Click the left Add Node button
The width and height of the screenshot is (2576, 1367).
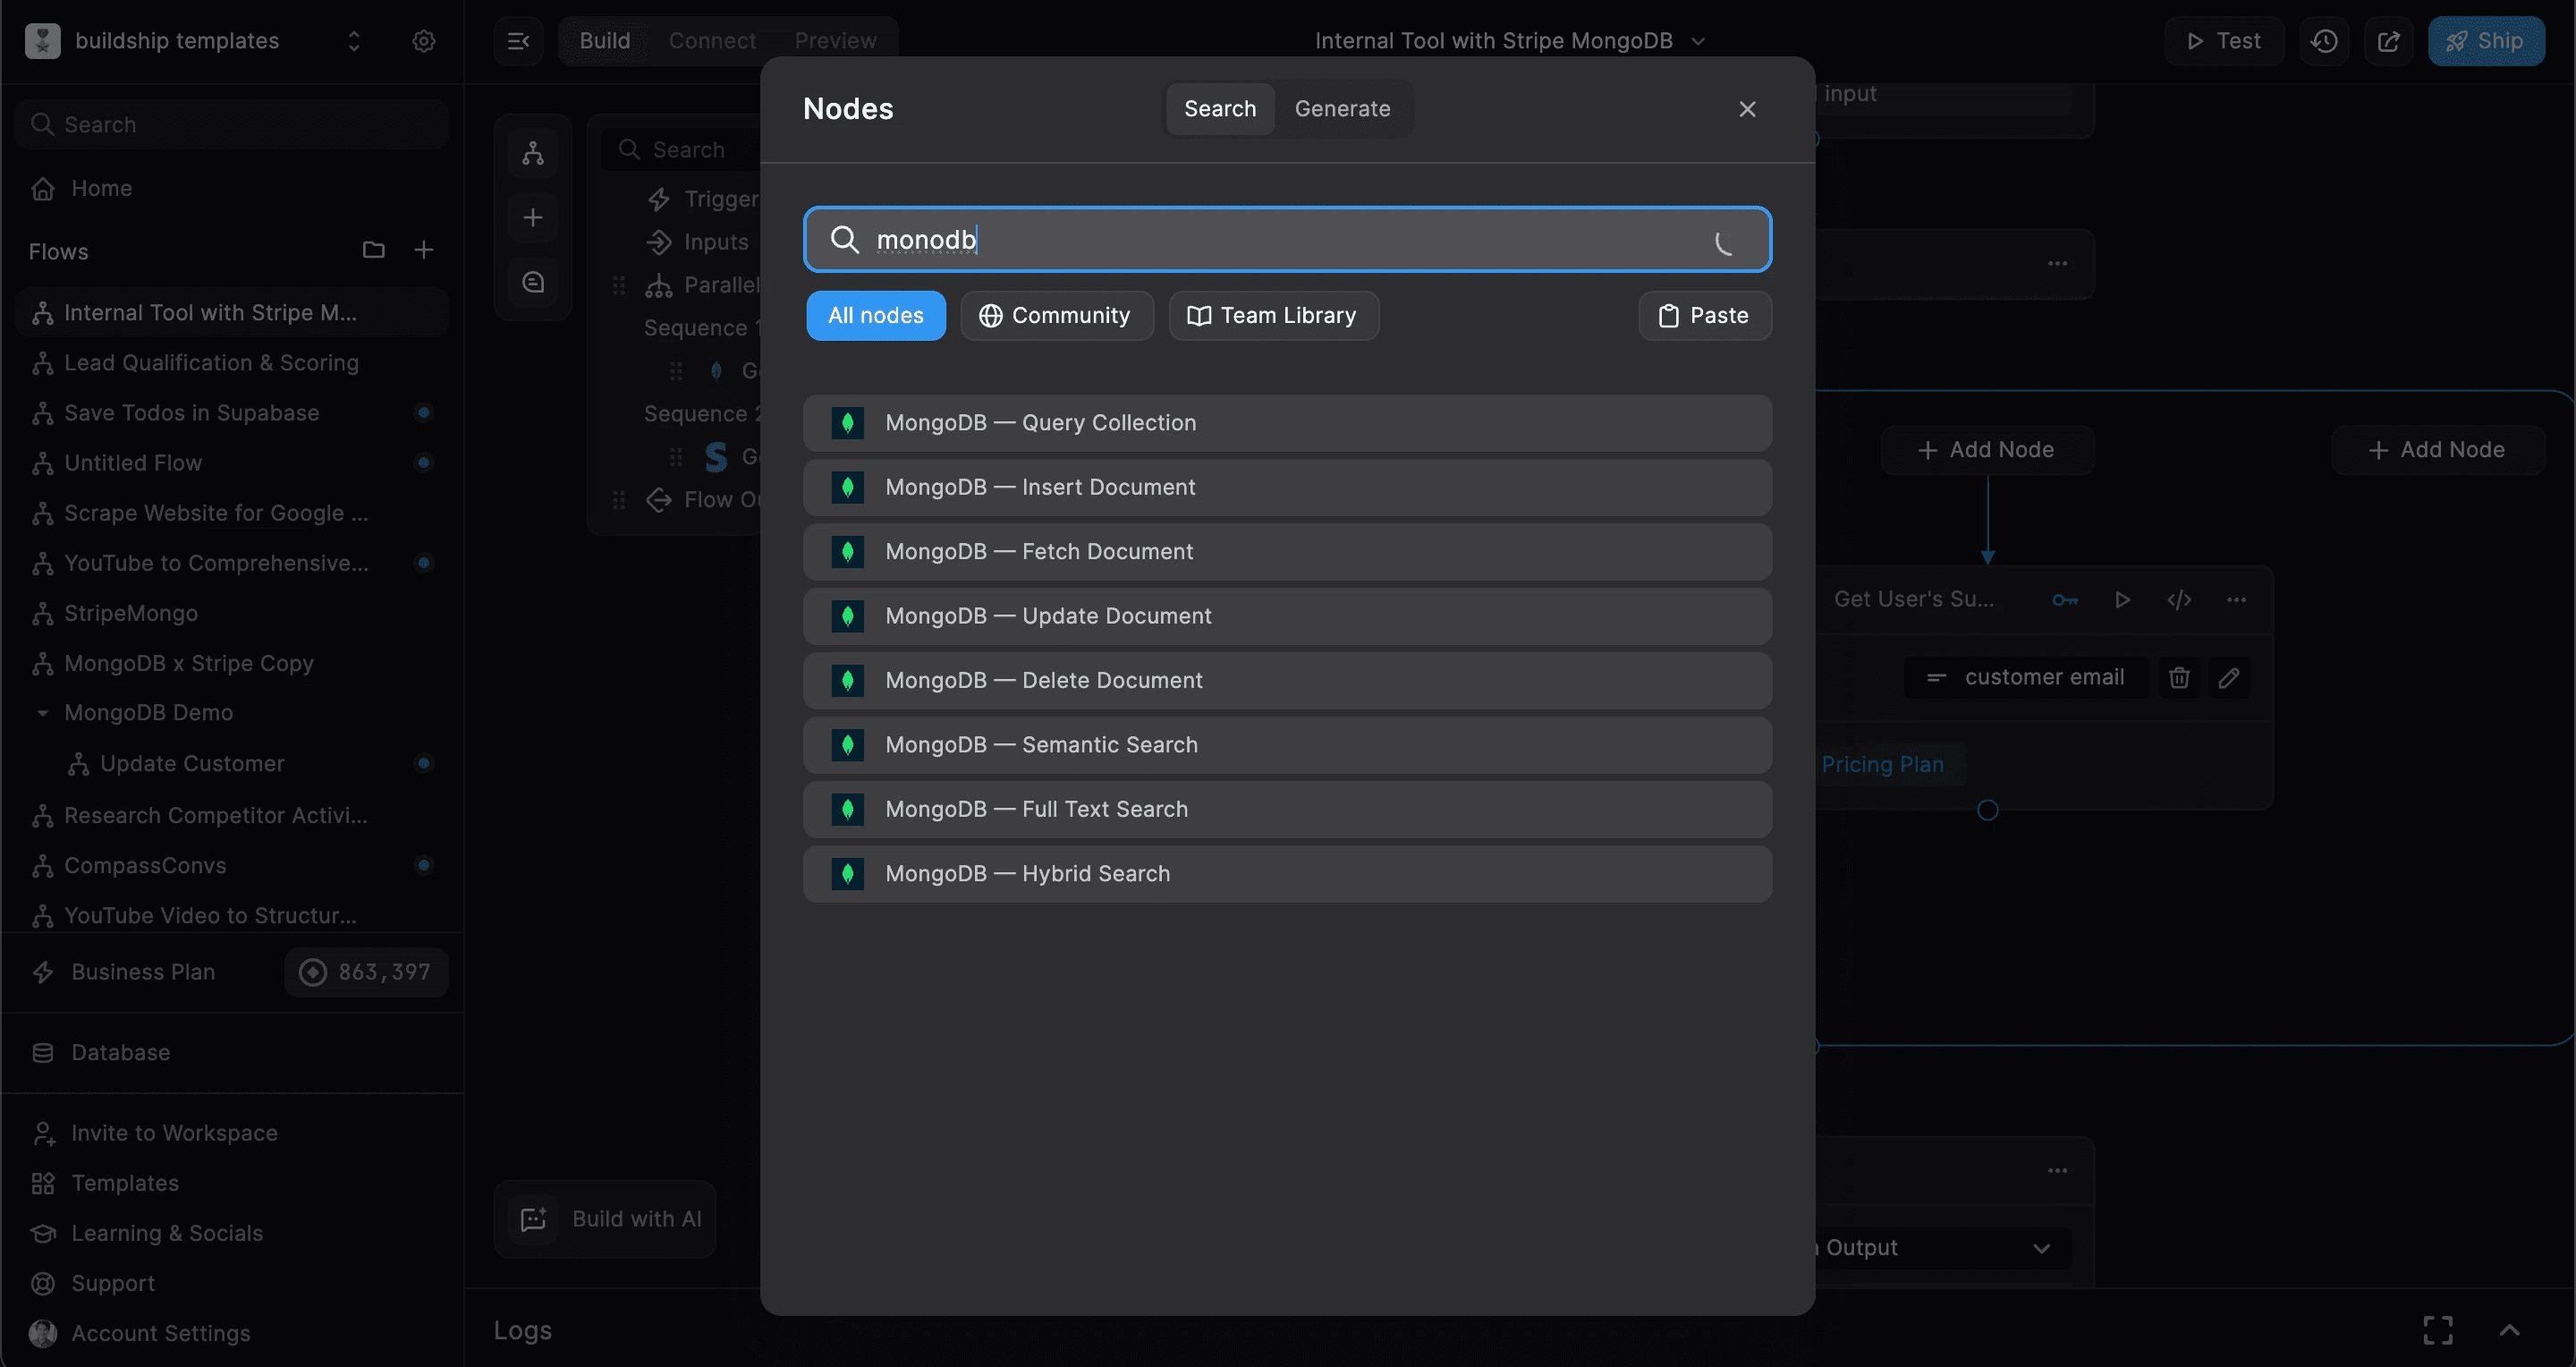[1987, 450]
